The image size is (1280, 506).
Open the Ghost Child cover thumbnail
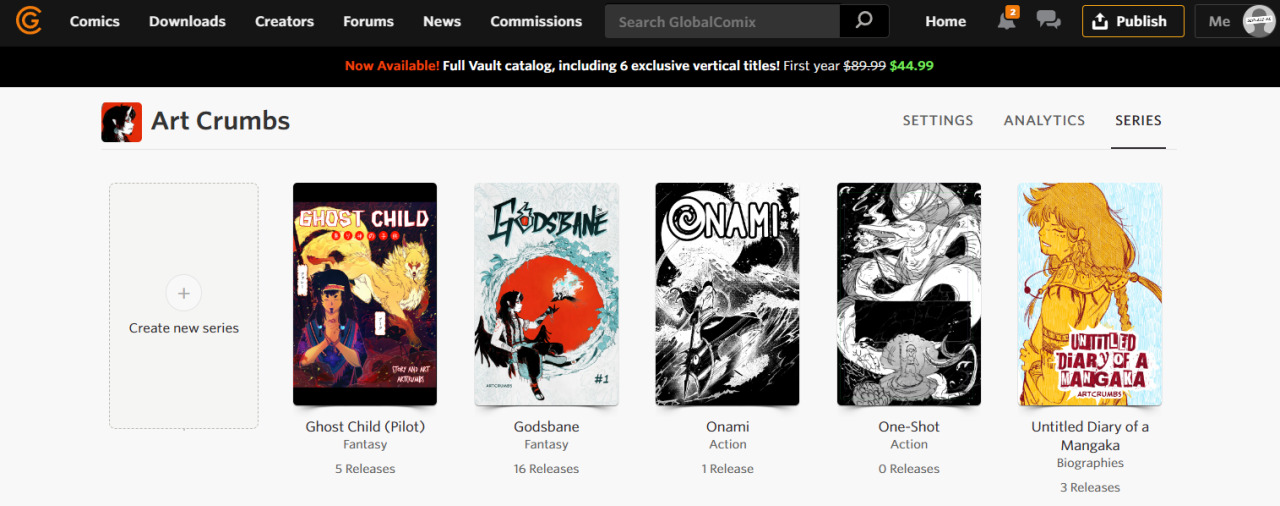coord(365,294)
